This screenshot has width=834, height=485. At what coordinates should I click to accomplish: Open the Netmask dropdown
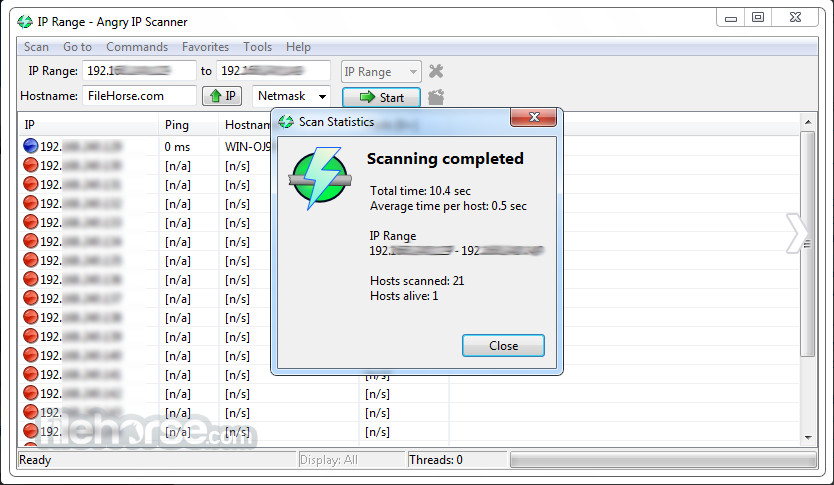point(291,96)
